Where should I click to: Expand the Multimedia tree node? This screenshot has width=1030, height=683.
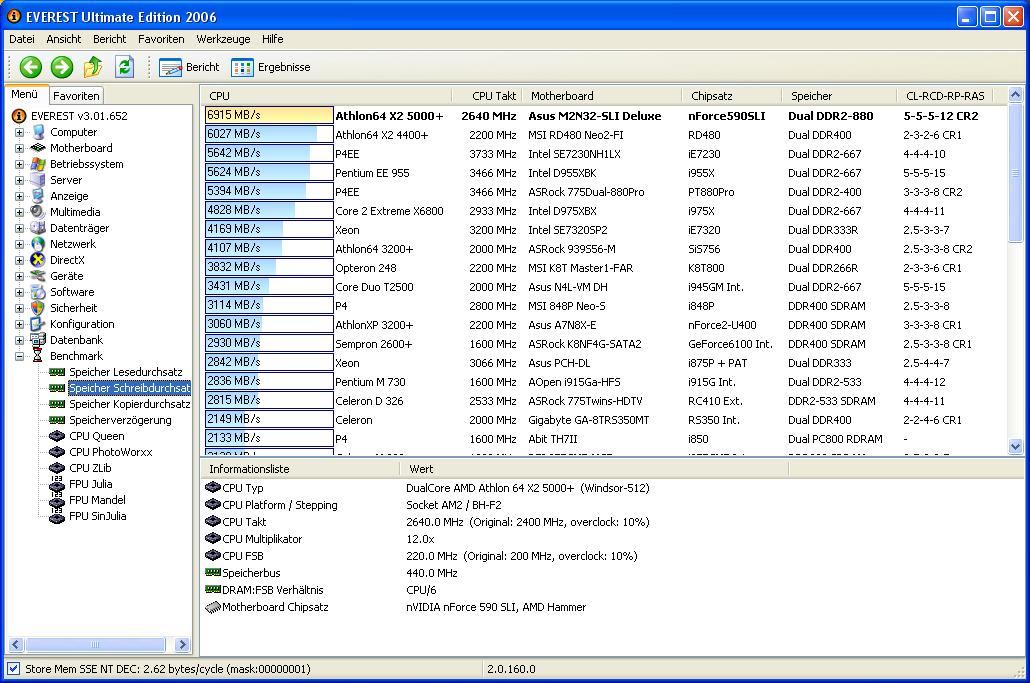click(x=19, y=212)
